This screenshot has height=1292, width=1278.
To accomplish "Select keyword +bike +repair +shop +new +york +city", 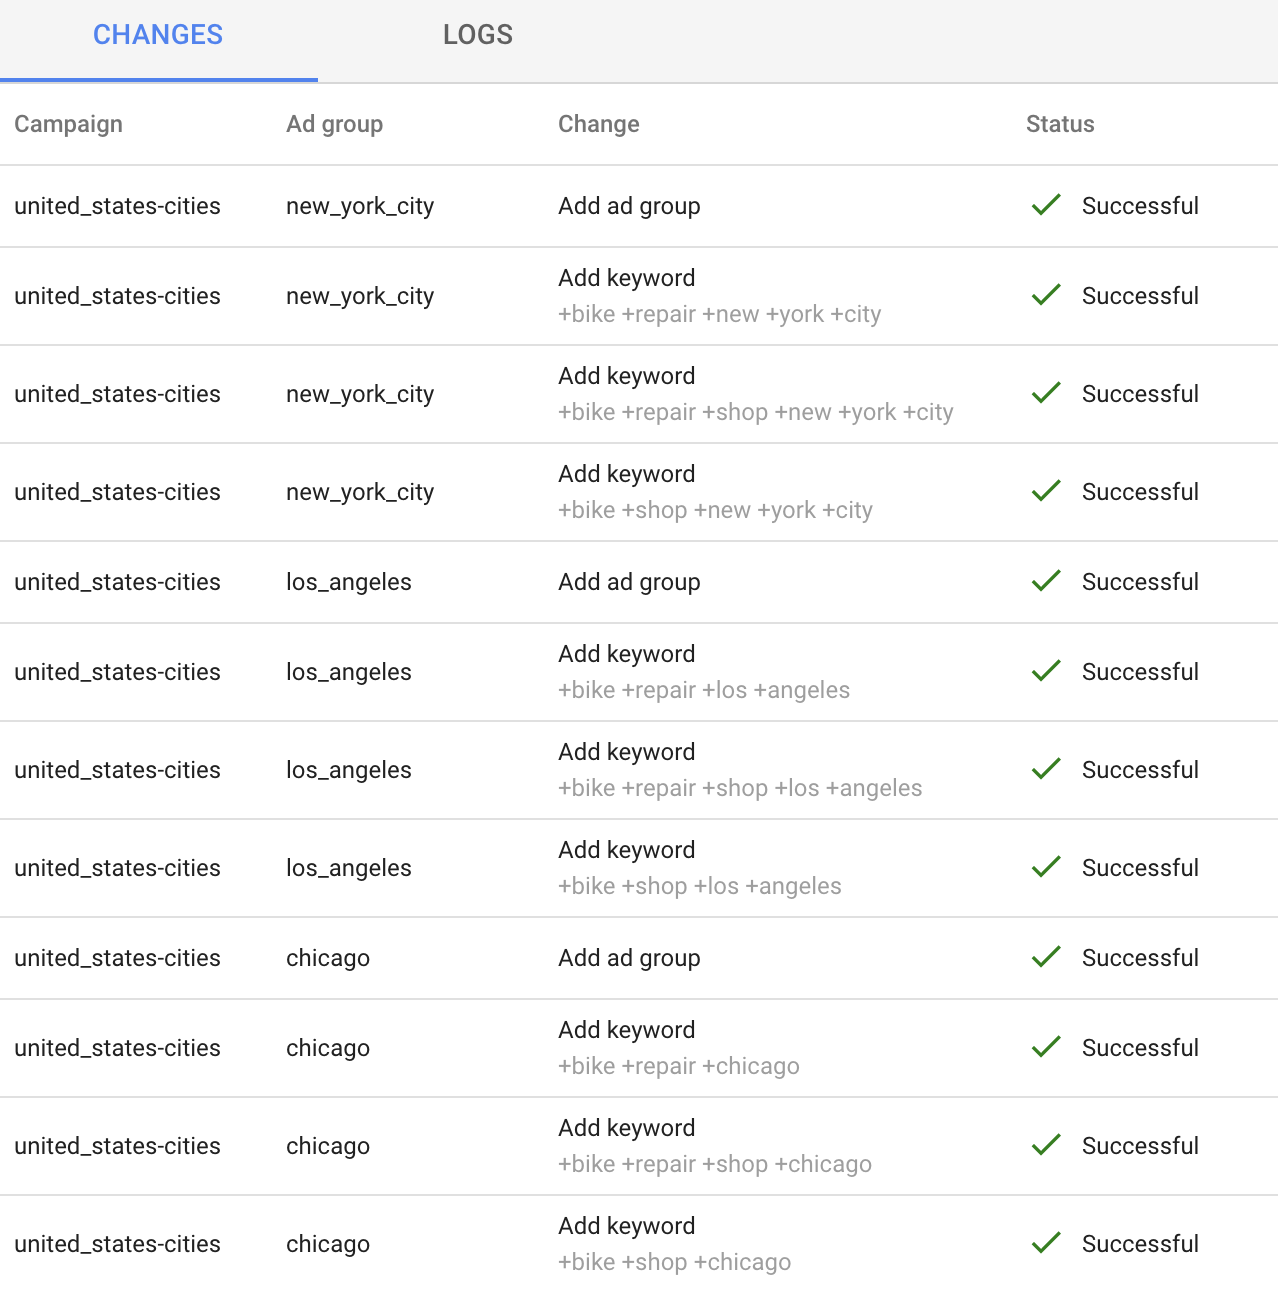I will point(755,412).
